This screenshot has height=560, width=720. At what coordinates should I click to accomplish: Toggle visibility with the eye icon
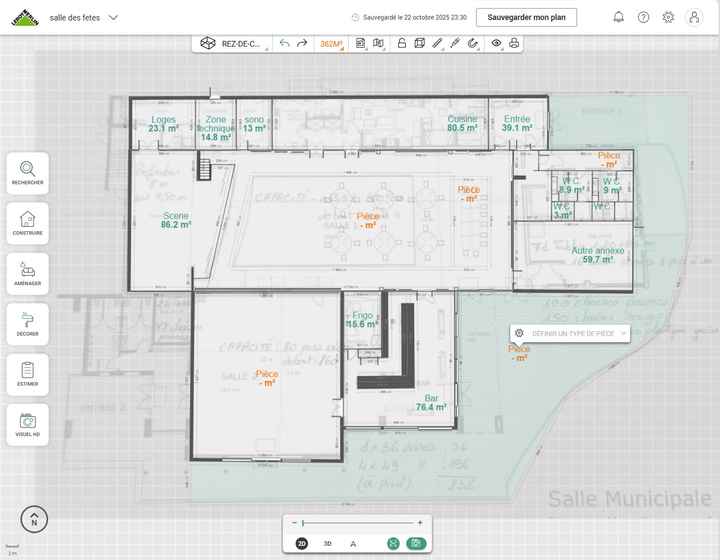[496, 43]
